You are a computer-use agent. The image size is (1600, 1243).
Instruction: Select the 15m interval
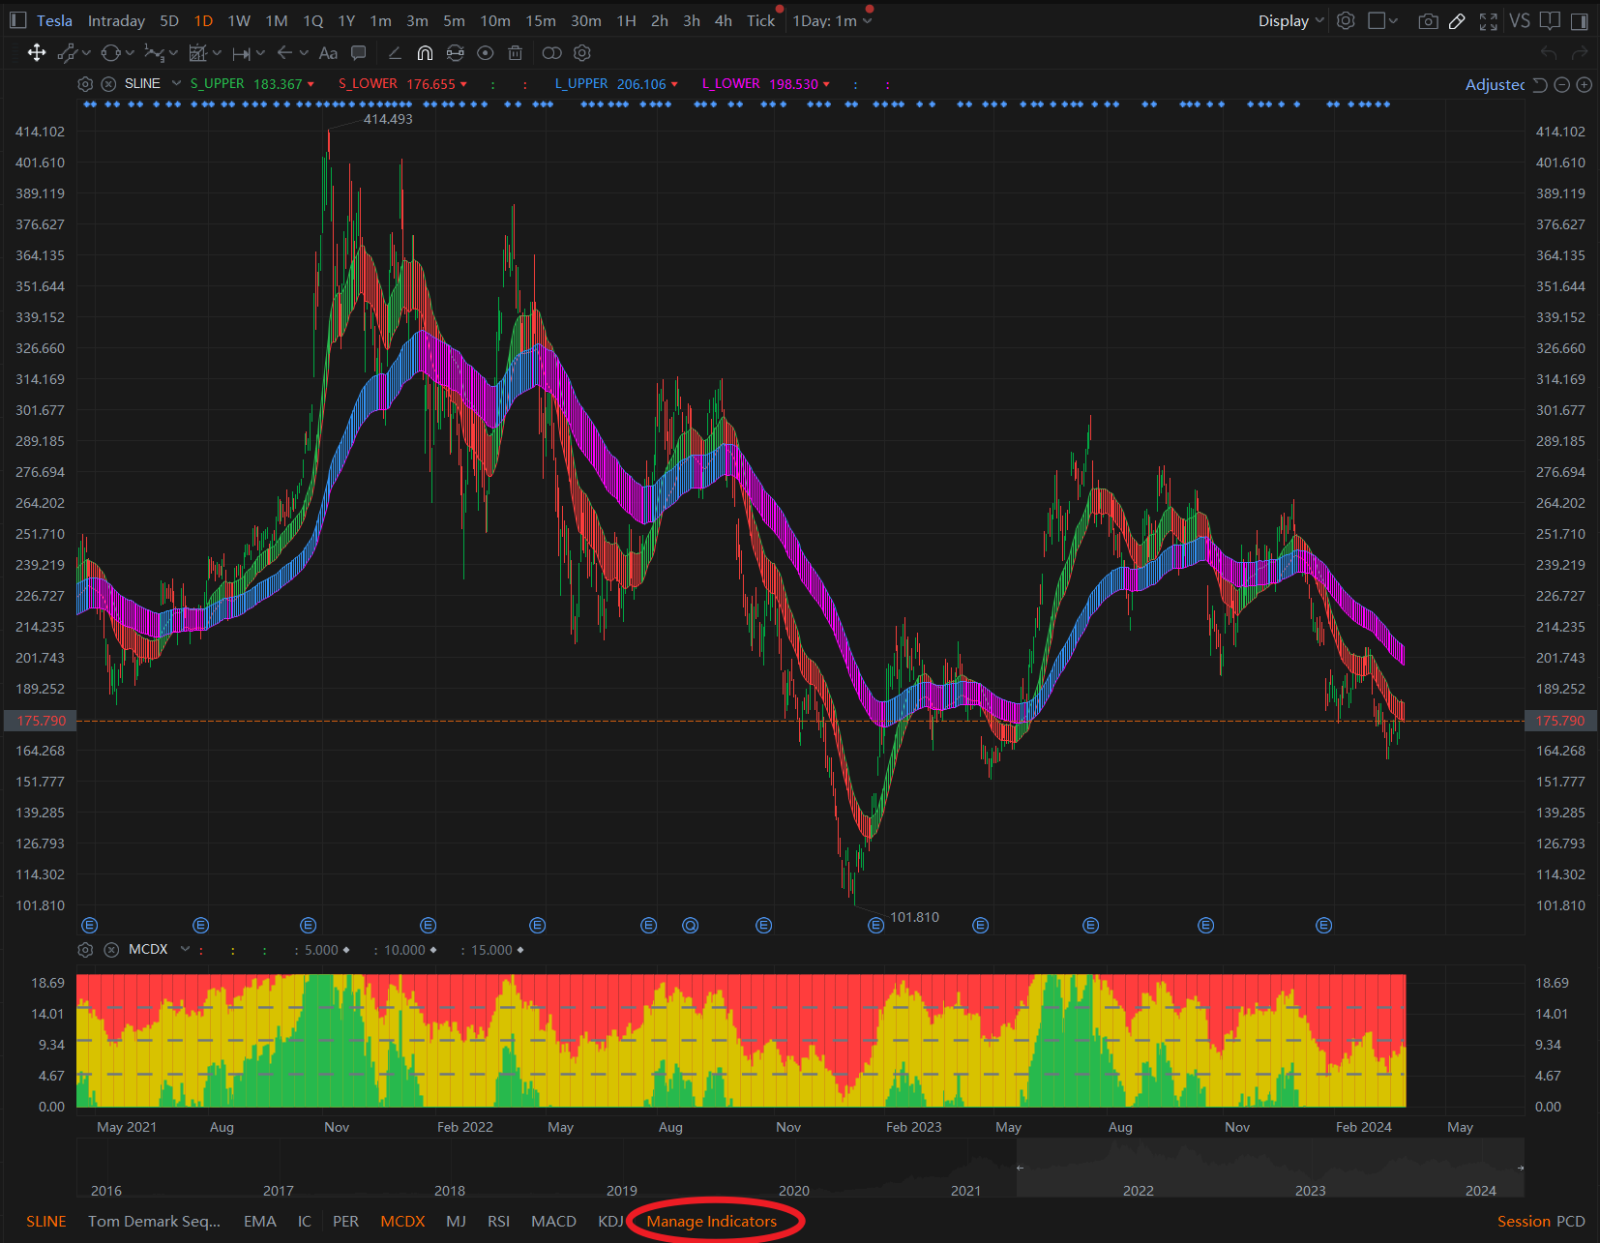[x=541, y=20]
